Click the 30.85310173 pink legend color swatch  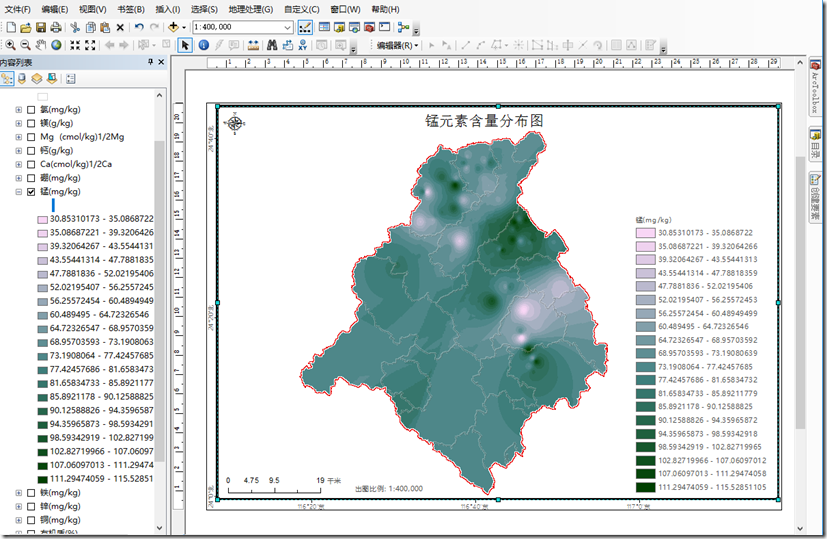pyautogui.click(x=646, y=233)
